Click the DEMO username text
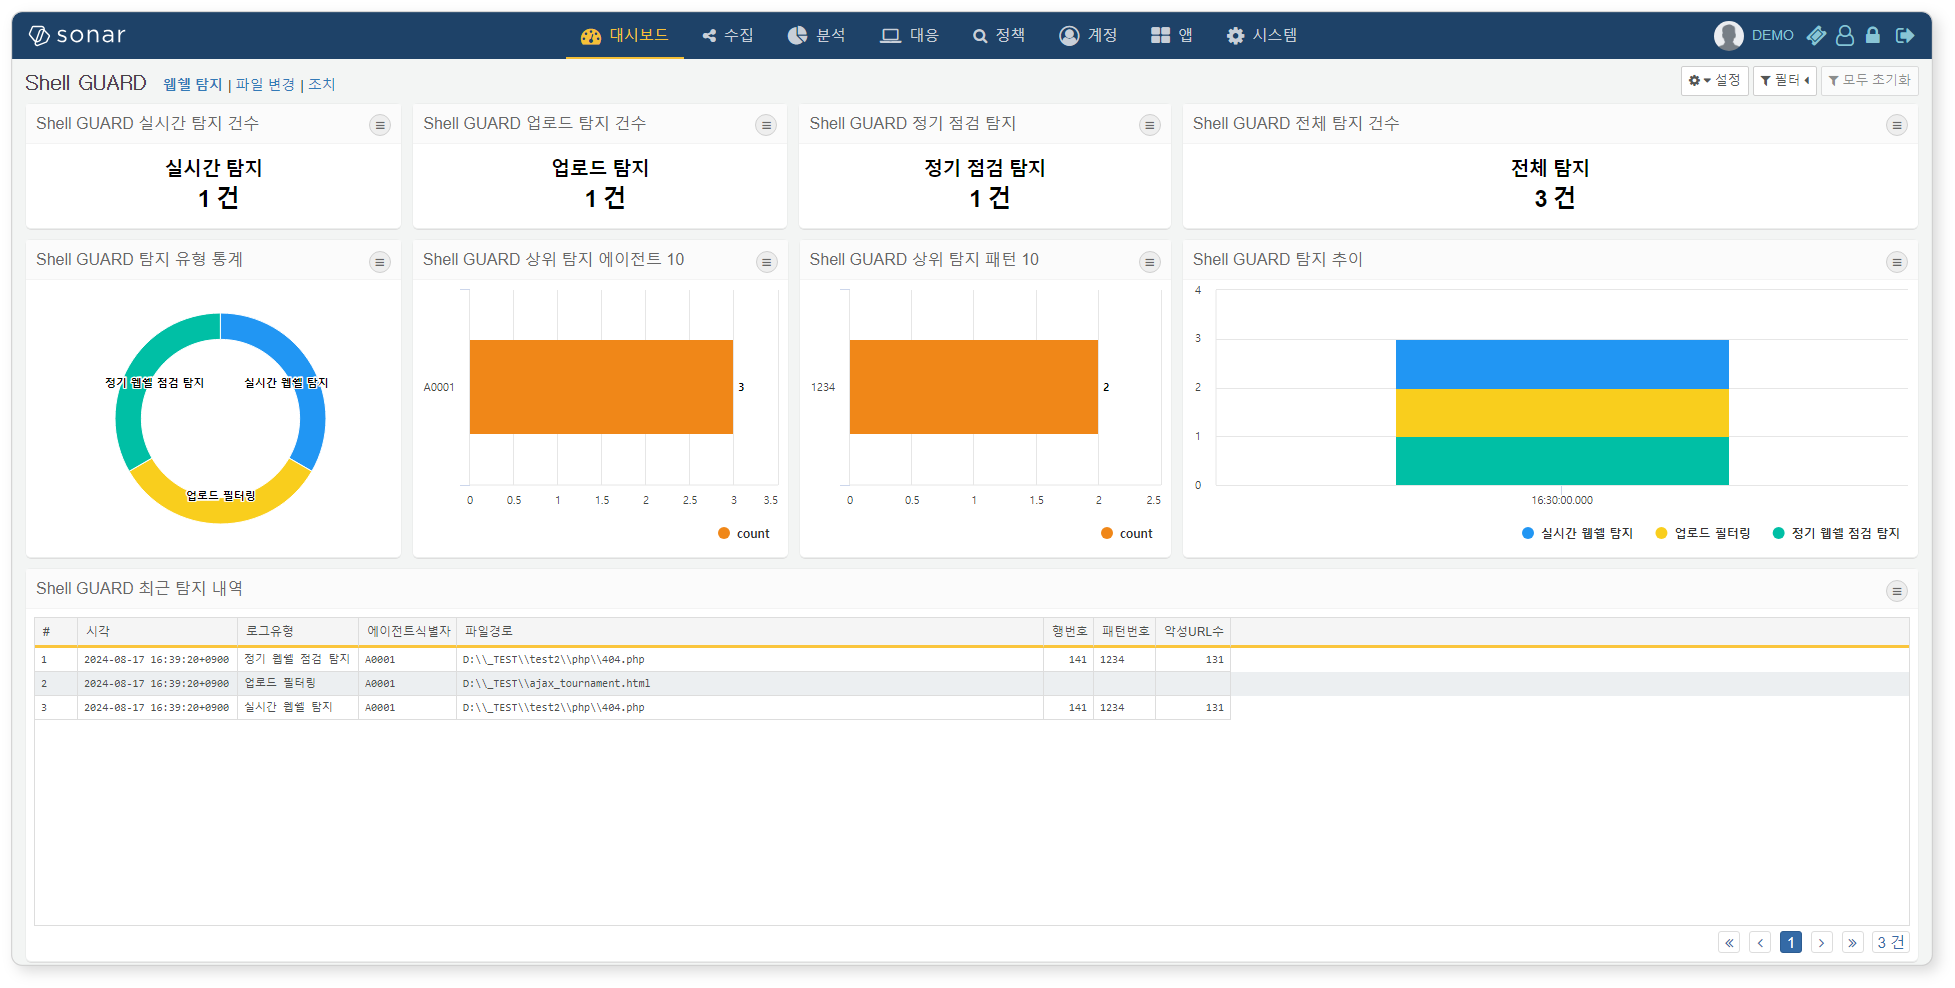 pos(1772,35)
